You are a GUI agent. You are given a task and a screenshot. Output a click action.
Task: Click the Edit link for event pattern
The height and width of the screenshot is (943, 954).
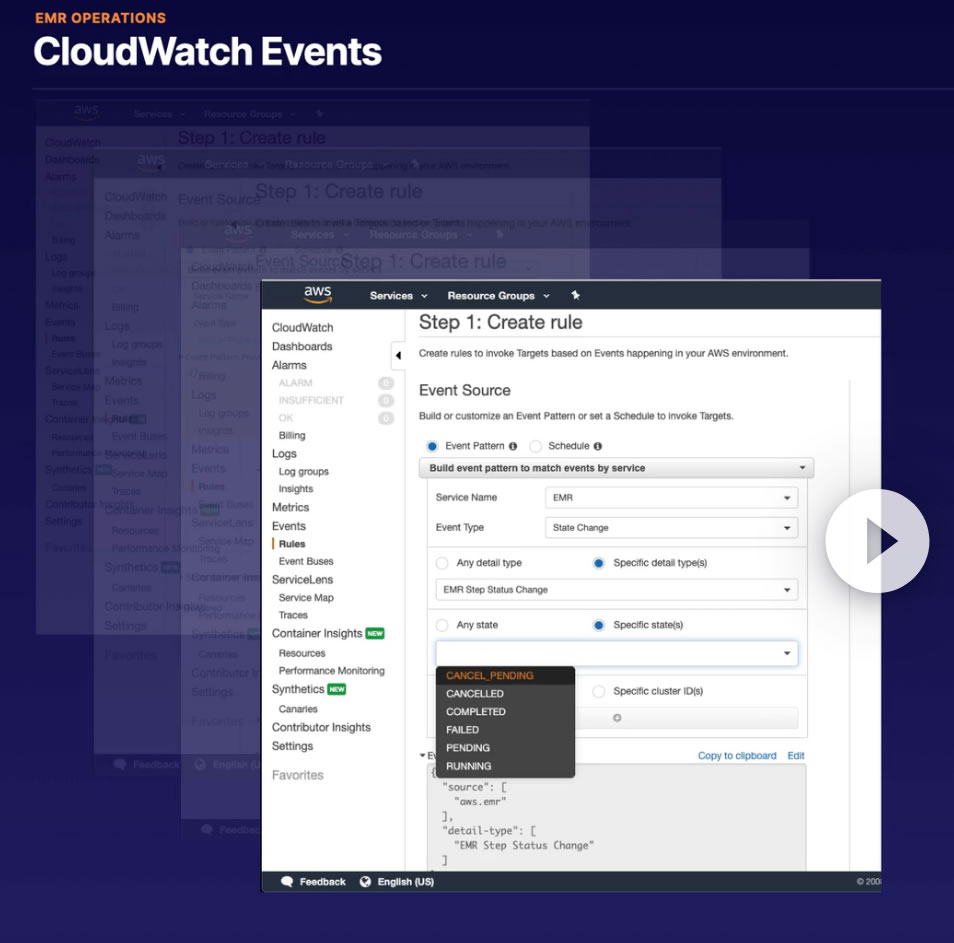(796, 756)
